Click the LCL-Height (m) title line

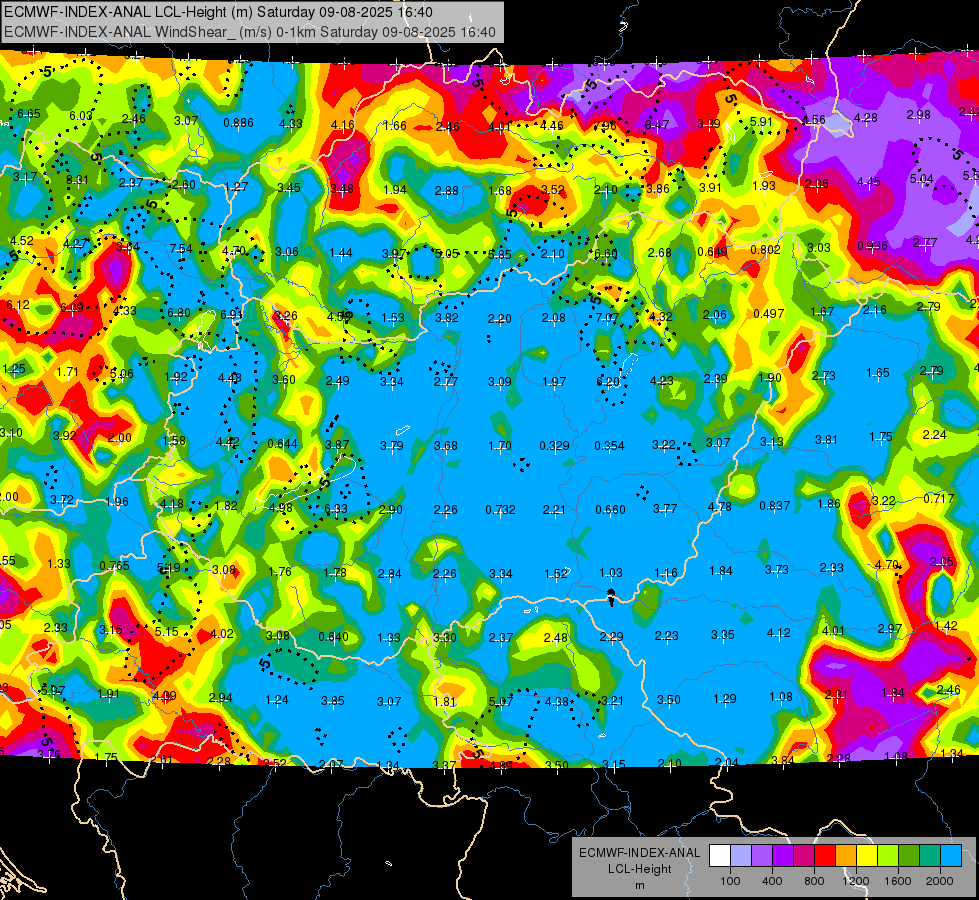pos(218,12)
